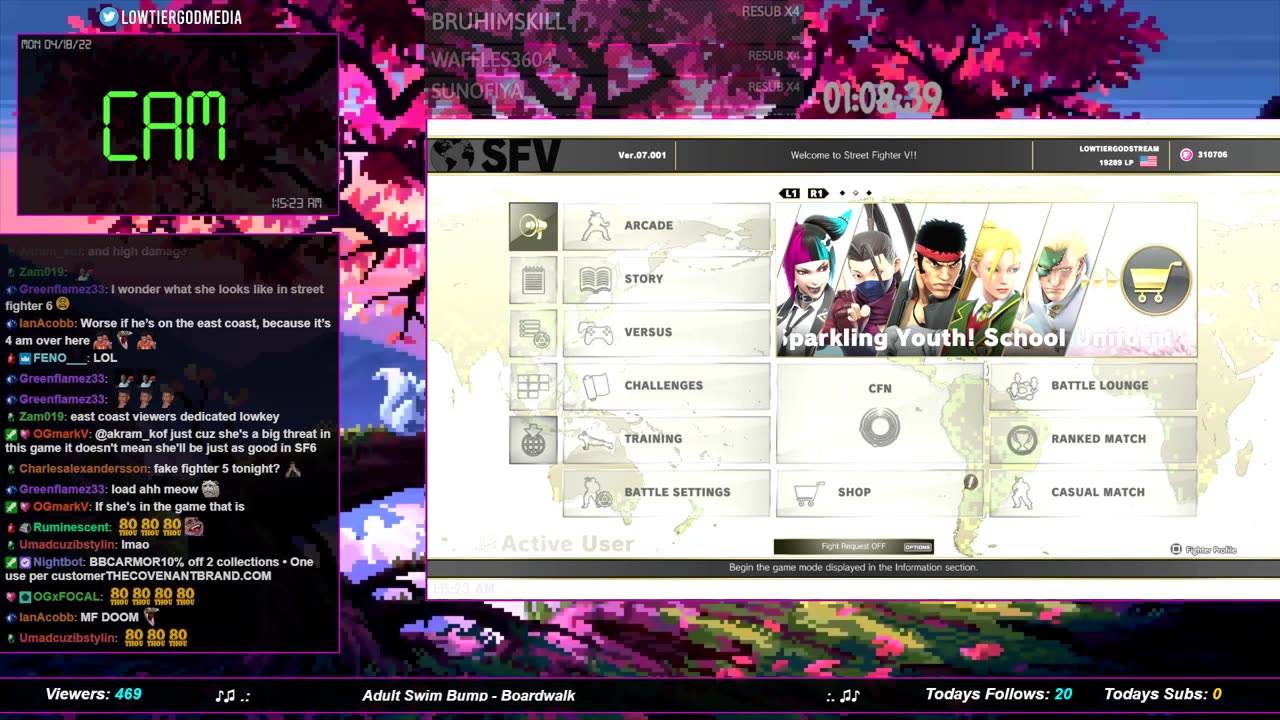Click the Fight Money coin icon
This screenshot has height=720, width=1280.
(x=1186, y=155)
